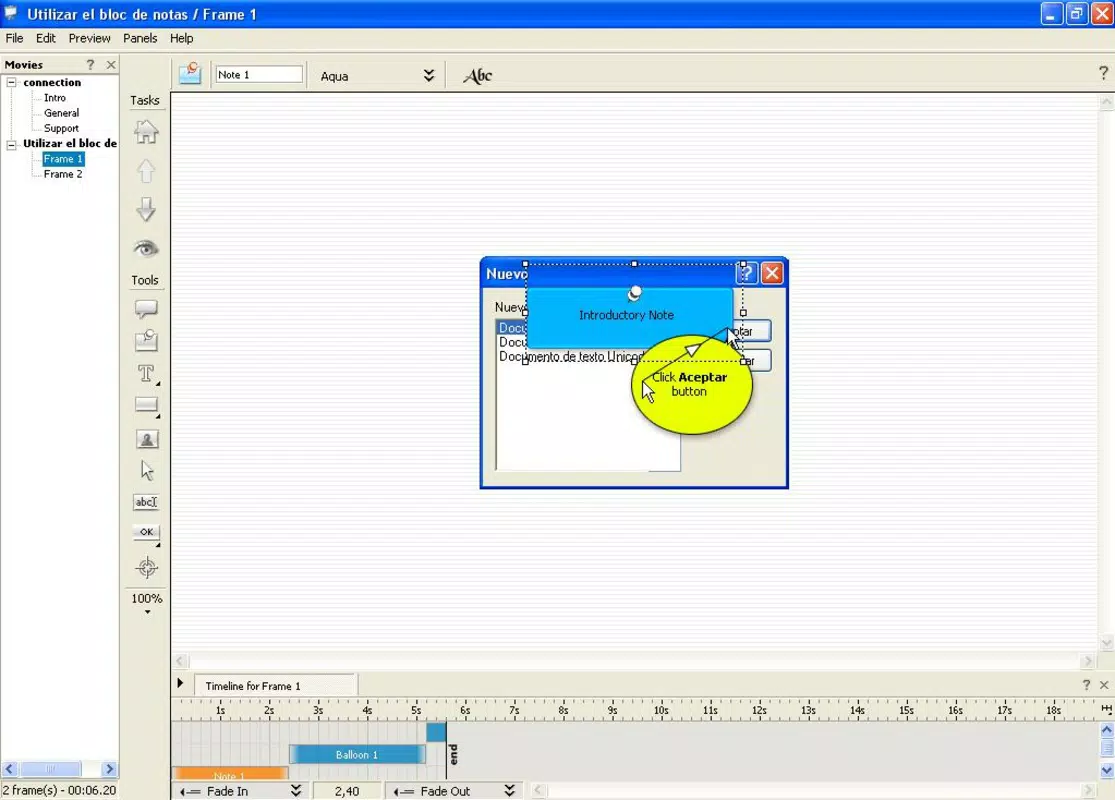The image size is (1115, 800).
Task: Select the pinned Note tool
Action: click(146, 340)
